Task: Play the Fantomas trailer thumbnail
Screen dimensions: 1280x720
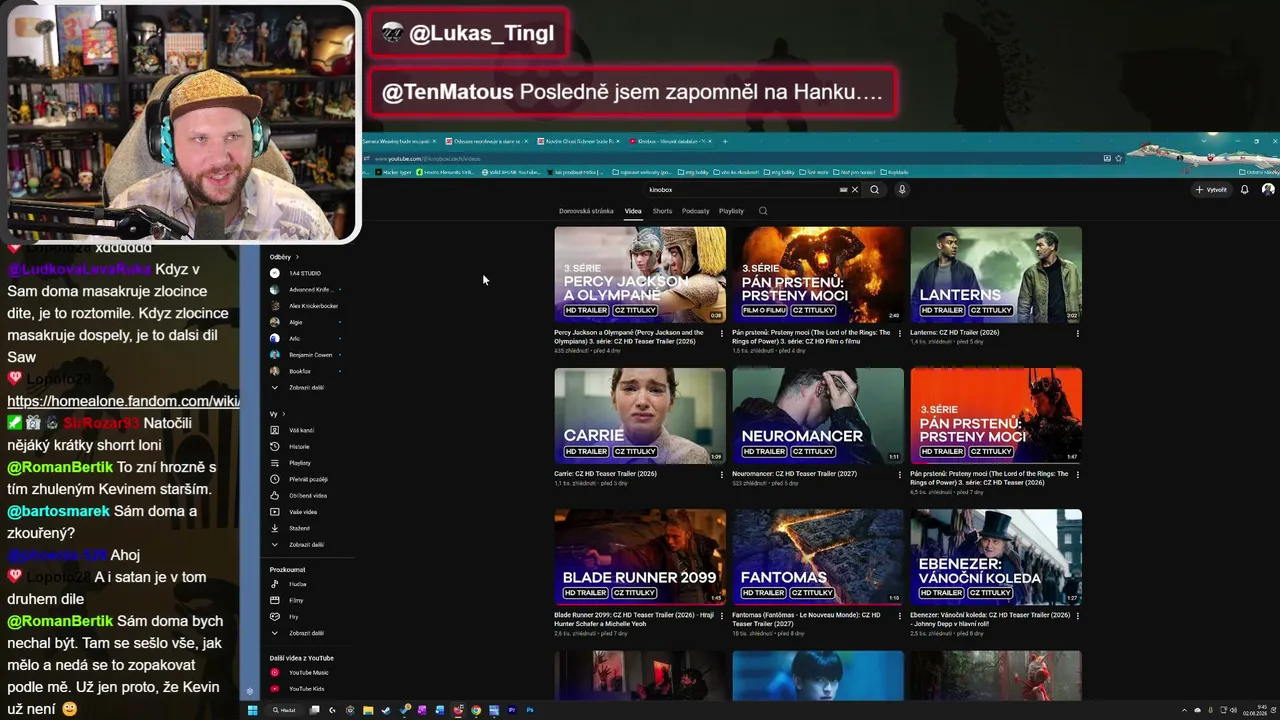Action: coord(818,557)
